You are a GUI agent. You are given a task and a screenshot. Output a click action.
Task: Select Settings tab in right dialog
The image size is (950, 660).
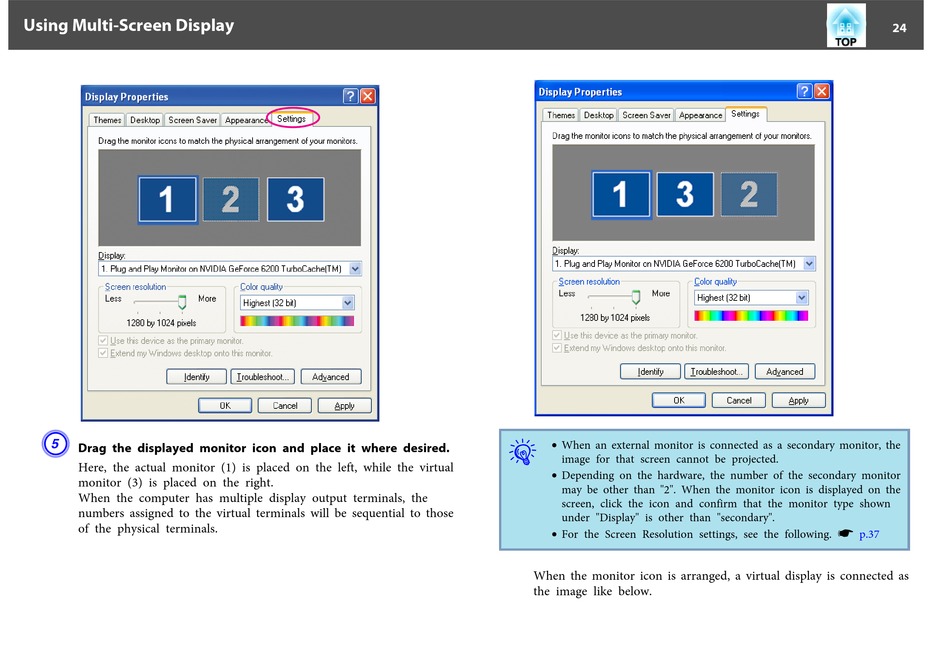[x=745, y=114]
